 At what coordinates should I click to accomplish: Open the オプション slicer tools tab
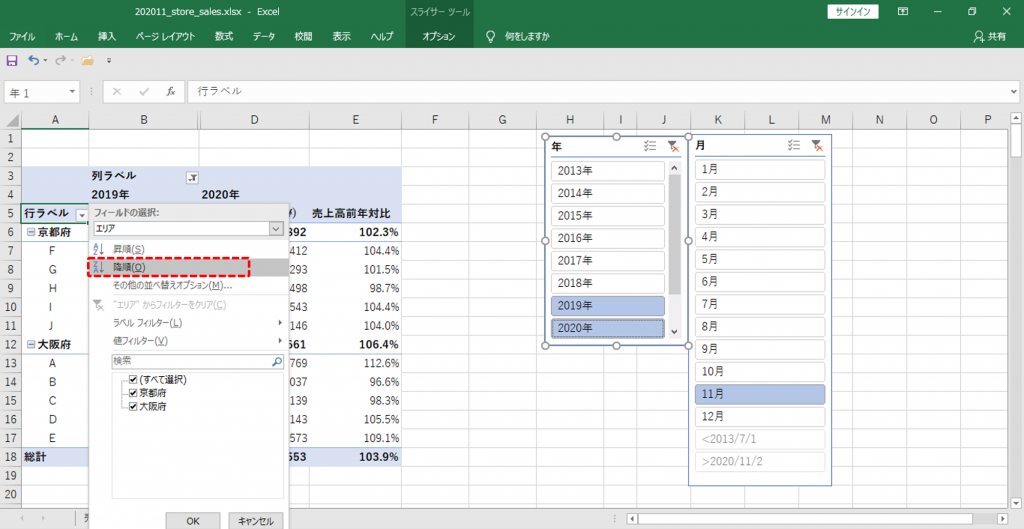438,37
